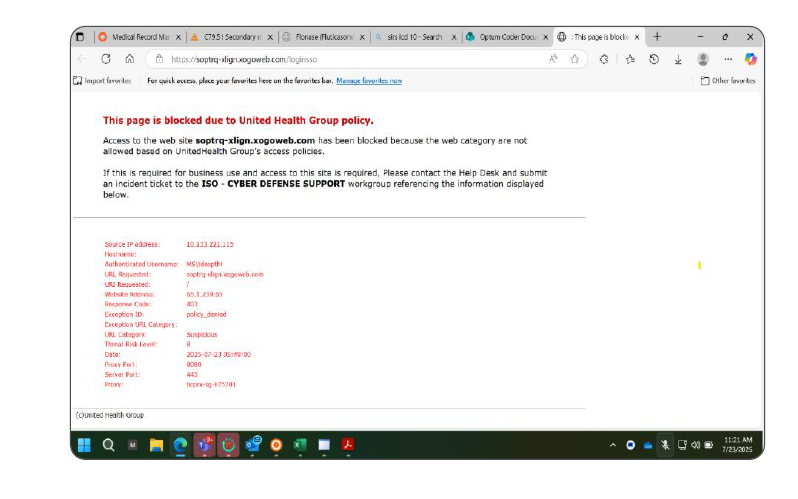The height and width of the screenshot is (499, 798).
Task: Toggle the muted microphone tray icon
Action: (x=665, y=445)
